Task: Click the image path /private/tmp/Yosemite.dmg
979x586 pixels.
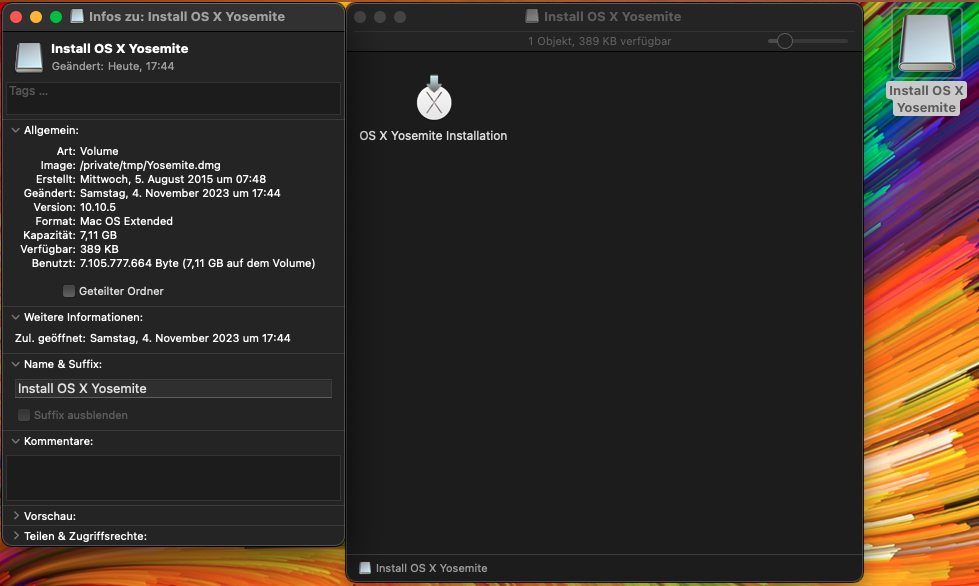Action: point(150,165)
